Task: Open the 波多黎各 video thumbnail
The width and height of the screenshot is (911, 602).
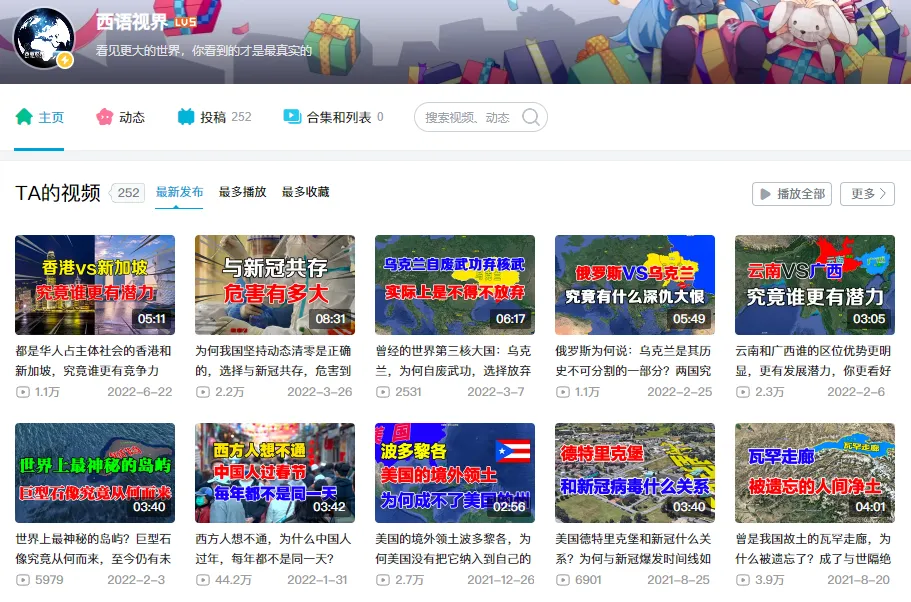Action: [455, 472]
